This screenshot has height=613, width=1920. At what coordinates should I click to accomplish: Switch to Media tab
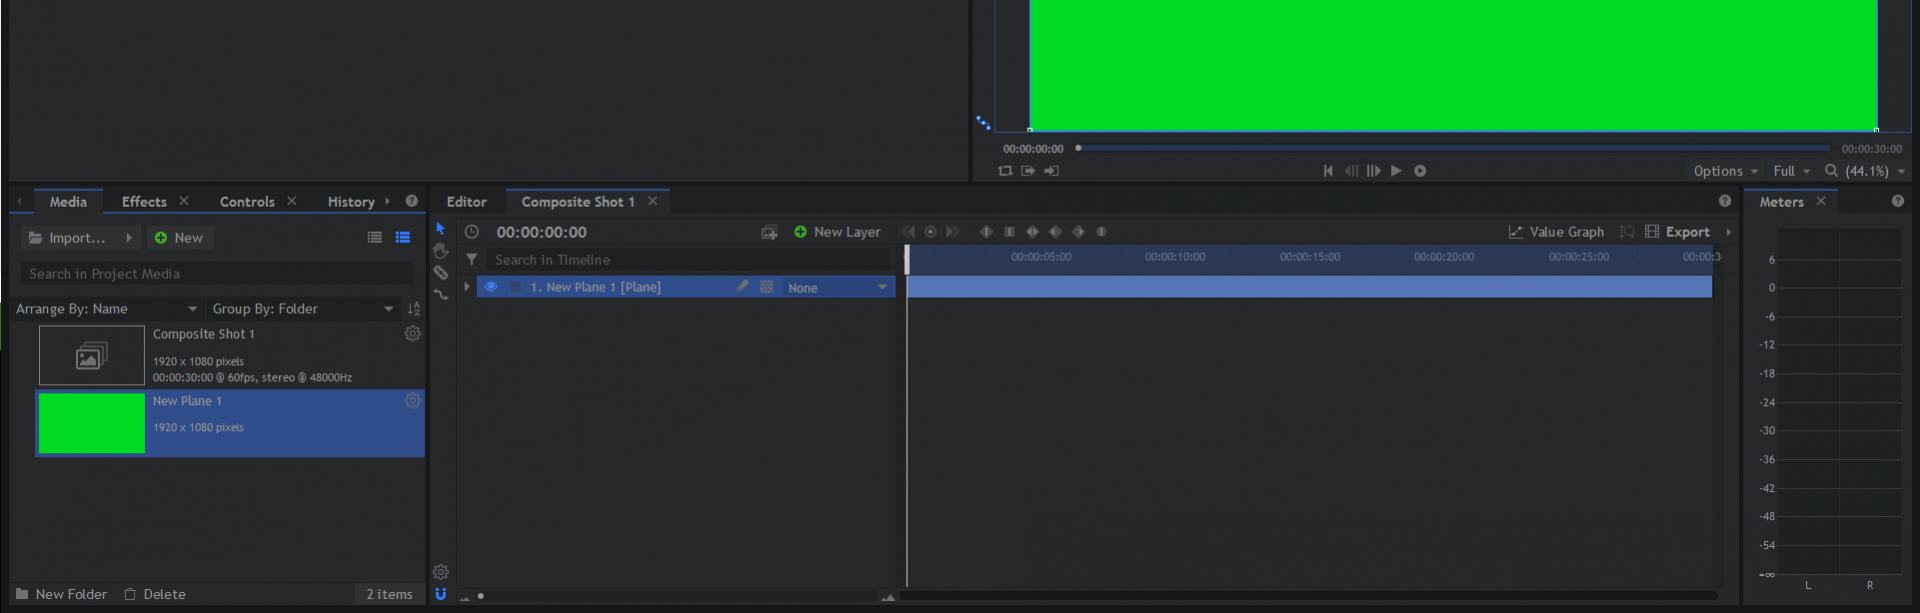68,202
